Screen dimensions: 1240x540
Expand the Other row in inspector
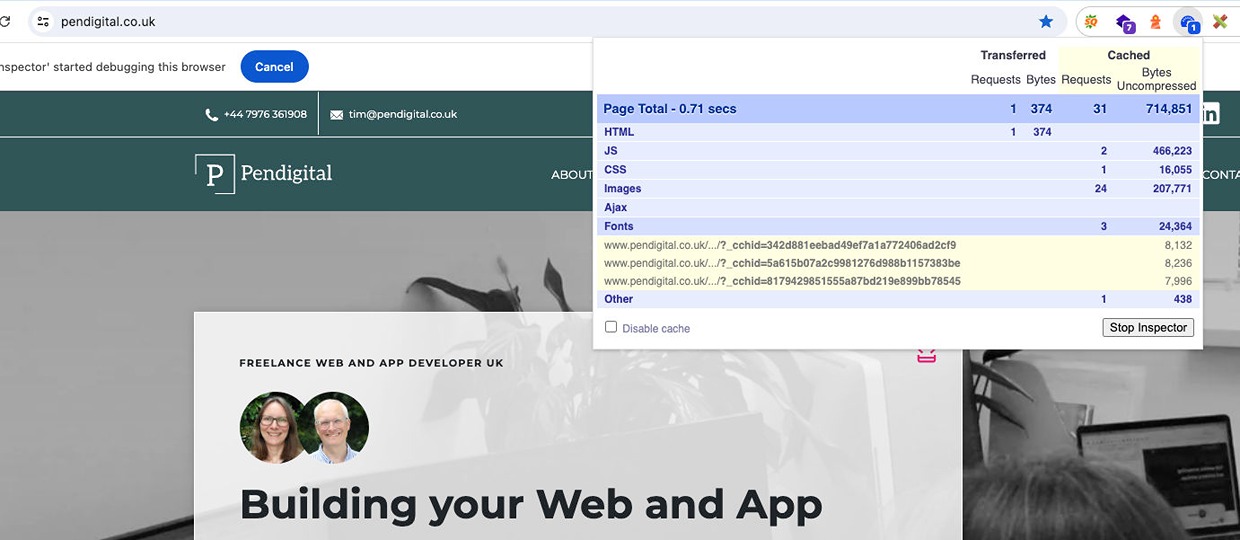[x=898, y=299]
